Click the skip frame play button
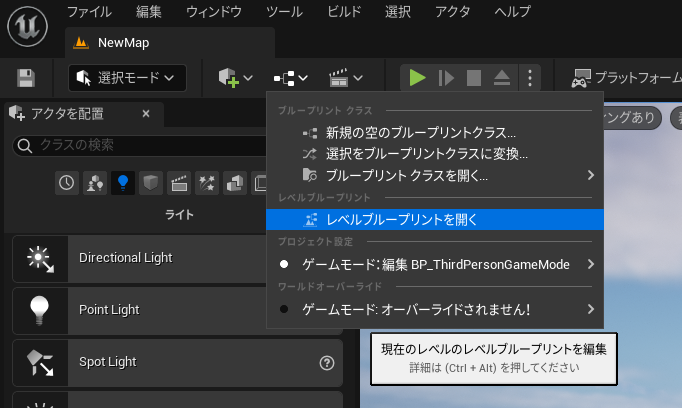The image size is (682, 408). pos(446,78)
